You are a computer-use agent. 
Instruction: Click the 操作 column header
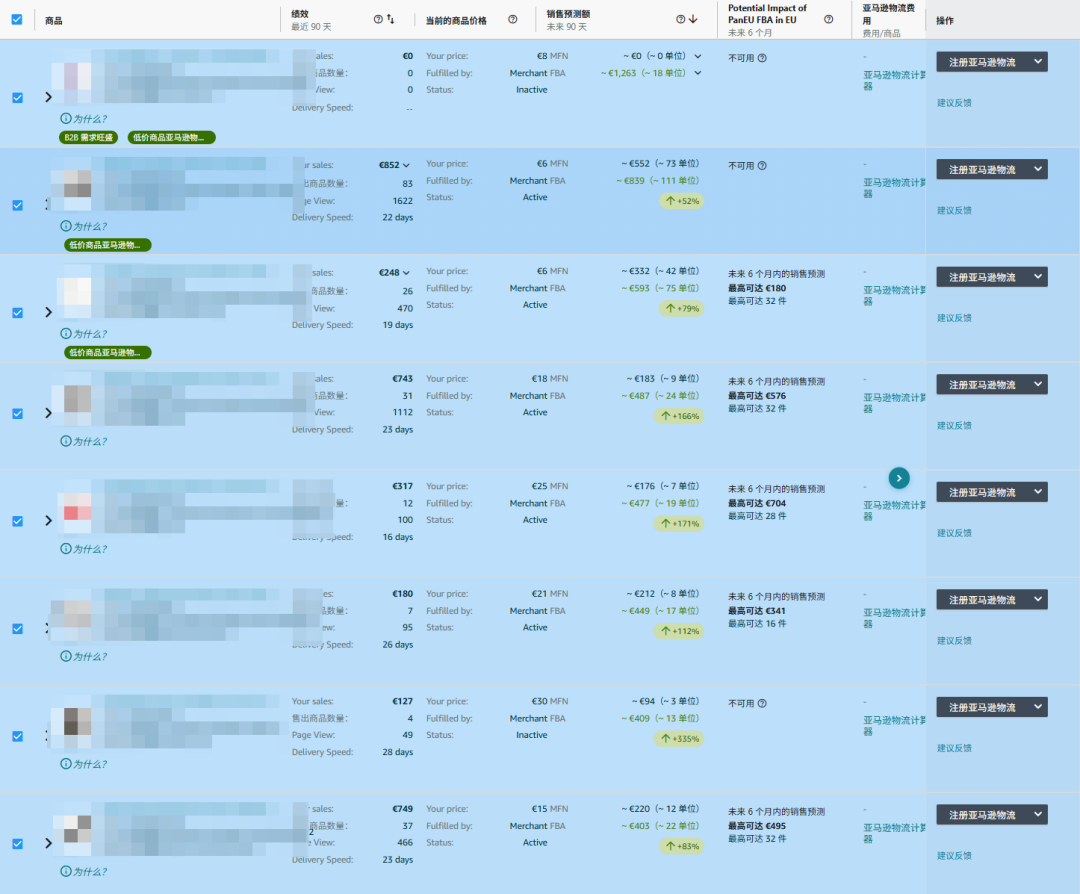pyautogui.click(x=945, y=21)
